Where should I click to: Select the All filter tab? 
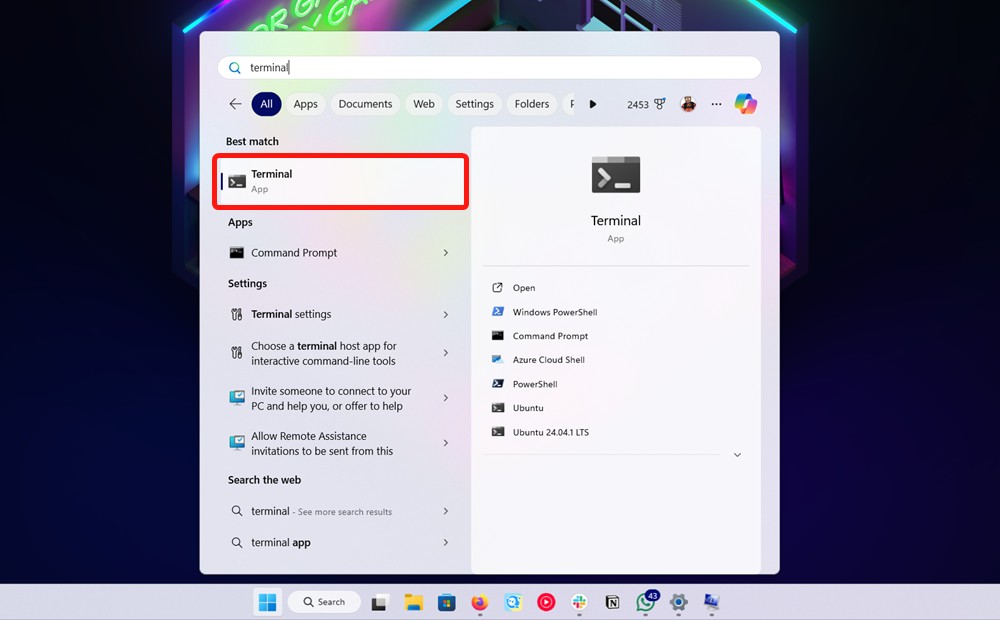click(266, 104)
